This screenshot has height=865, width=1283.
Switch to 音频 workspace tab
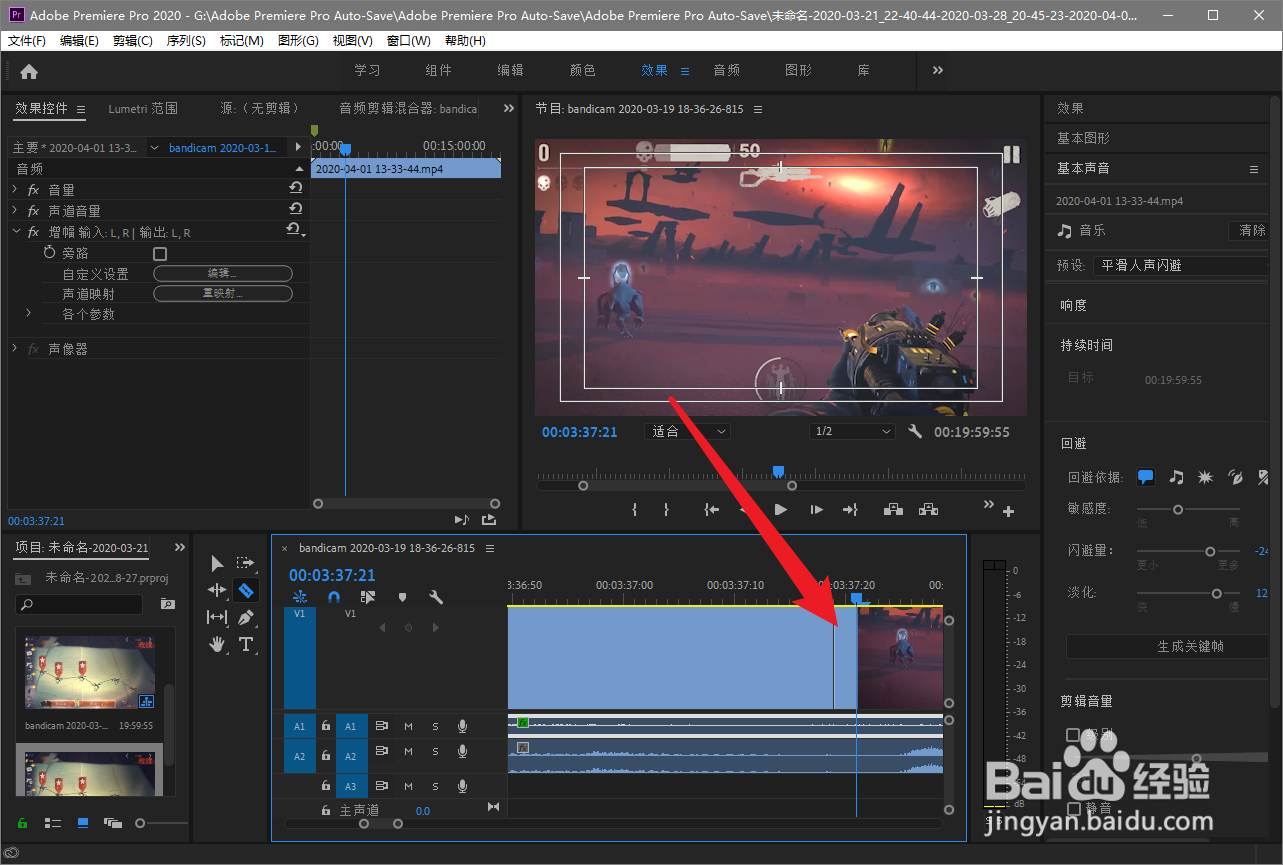(x=727, y=70)
